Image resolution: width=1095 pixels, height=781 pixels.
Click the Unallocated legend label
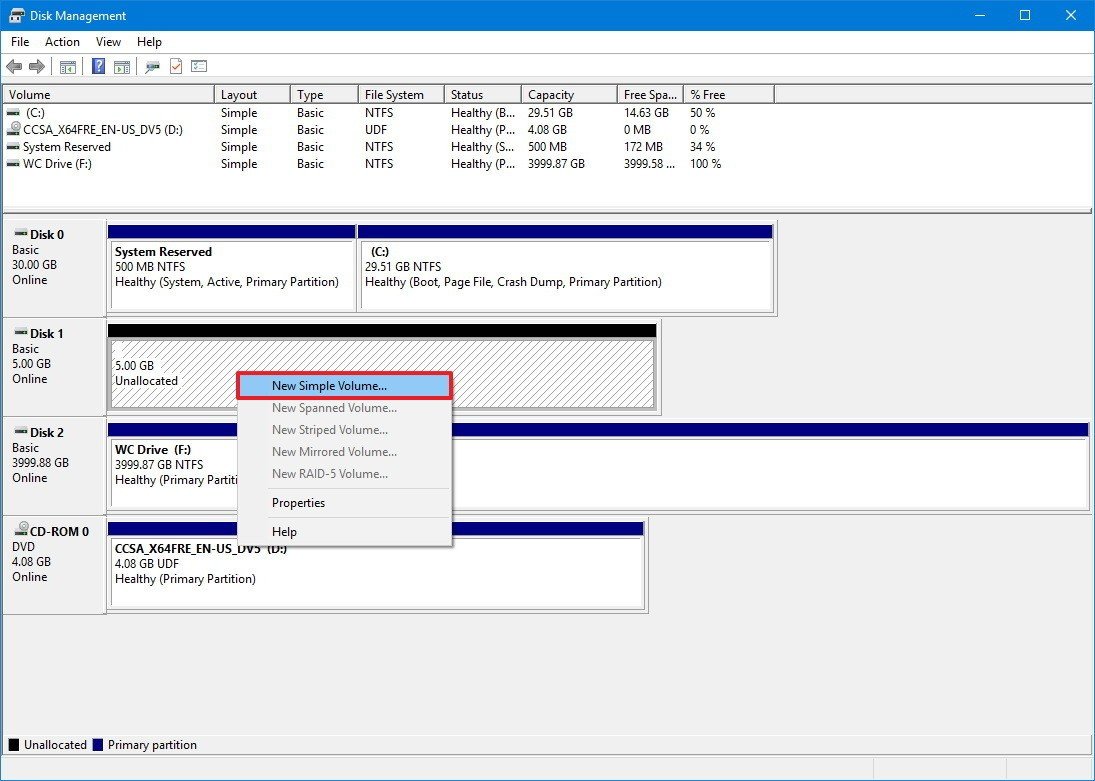(55, 745)
